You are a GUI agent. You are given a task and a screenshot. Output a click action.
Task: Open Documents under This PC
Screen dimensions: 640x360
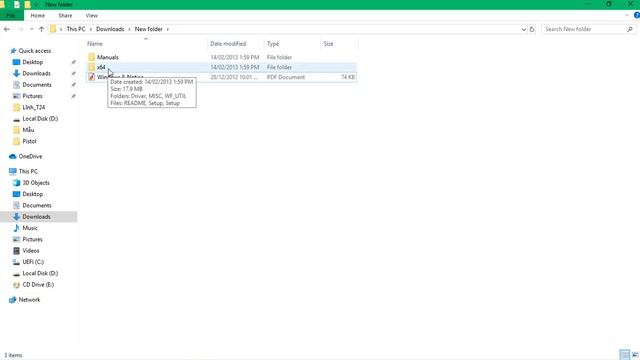(x=37, y=205)
